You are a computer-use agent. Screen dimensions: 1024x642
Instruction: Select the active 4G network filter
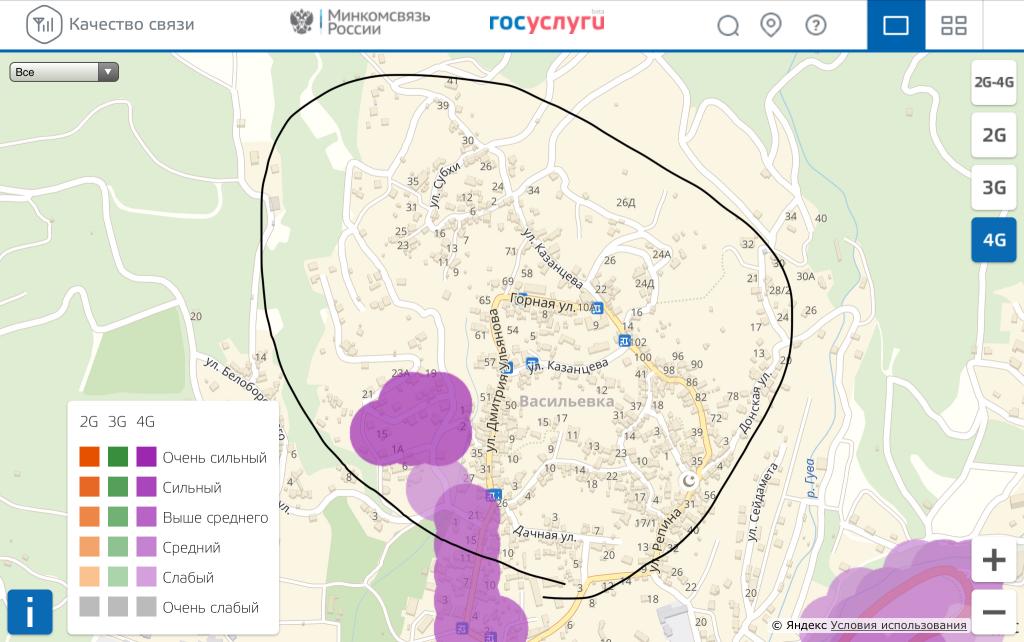[993, 240]
